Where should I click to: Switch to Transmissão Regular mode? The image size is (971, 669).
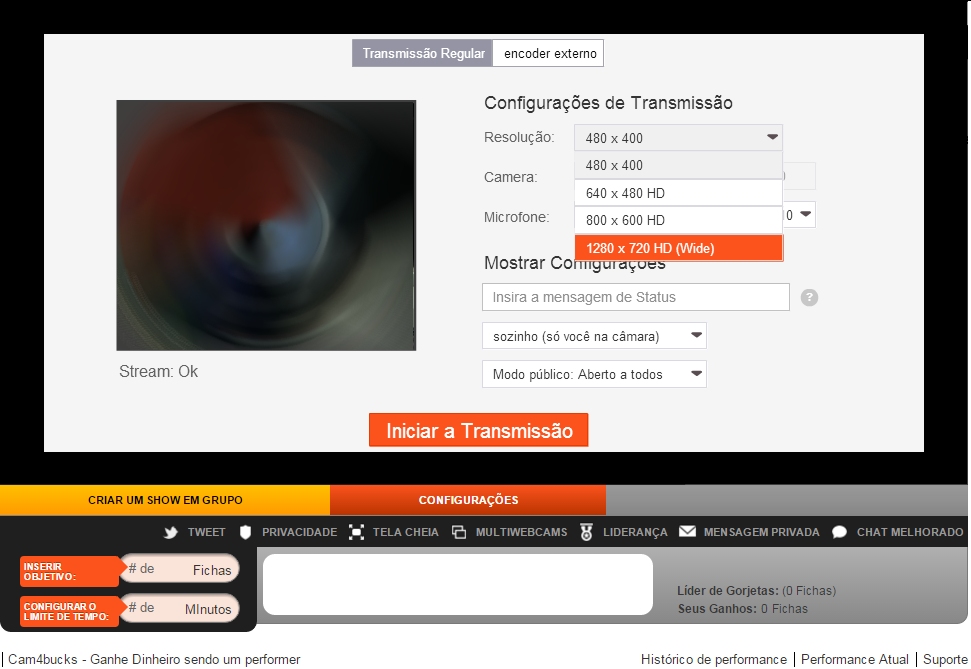point(423,54)
